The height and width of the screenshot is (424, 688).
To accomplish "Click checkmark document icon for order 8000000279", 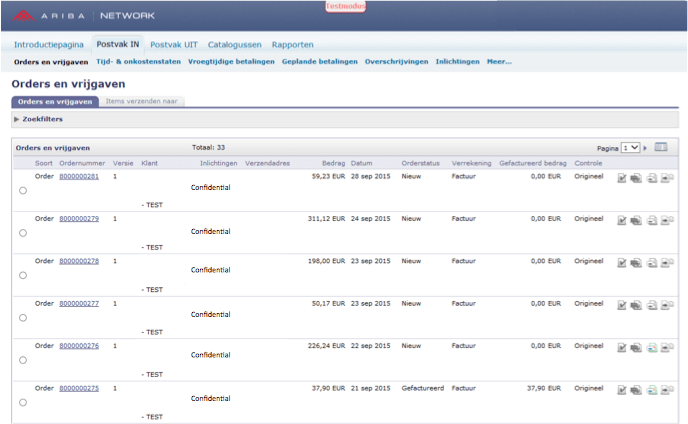I will 622,220.
